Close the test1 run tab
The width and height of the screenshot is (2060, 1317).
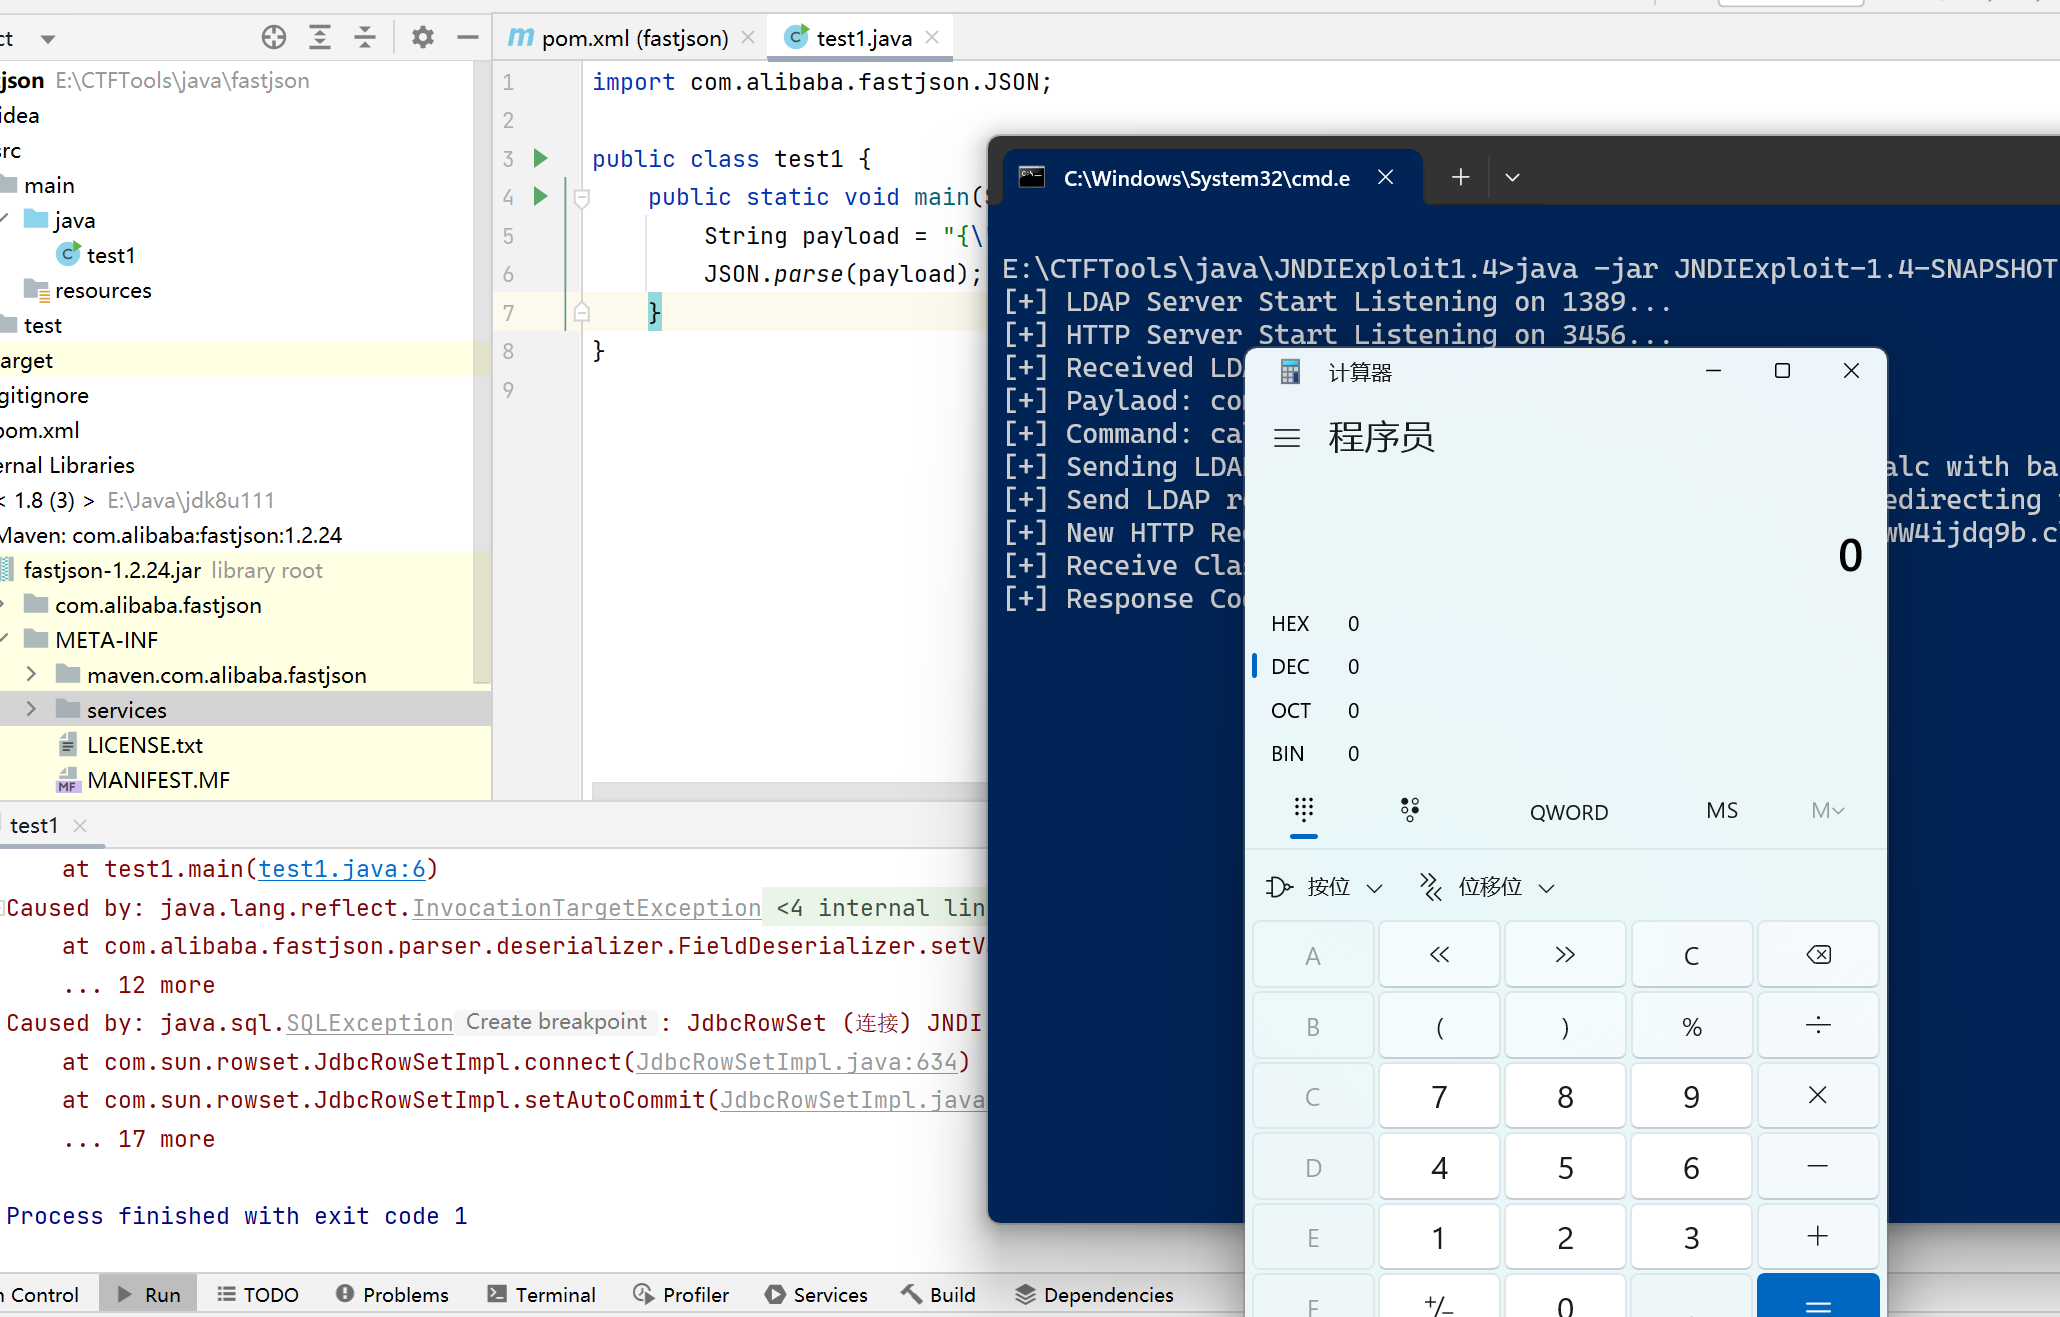pos(81,826)
